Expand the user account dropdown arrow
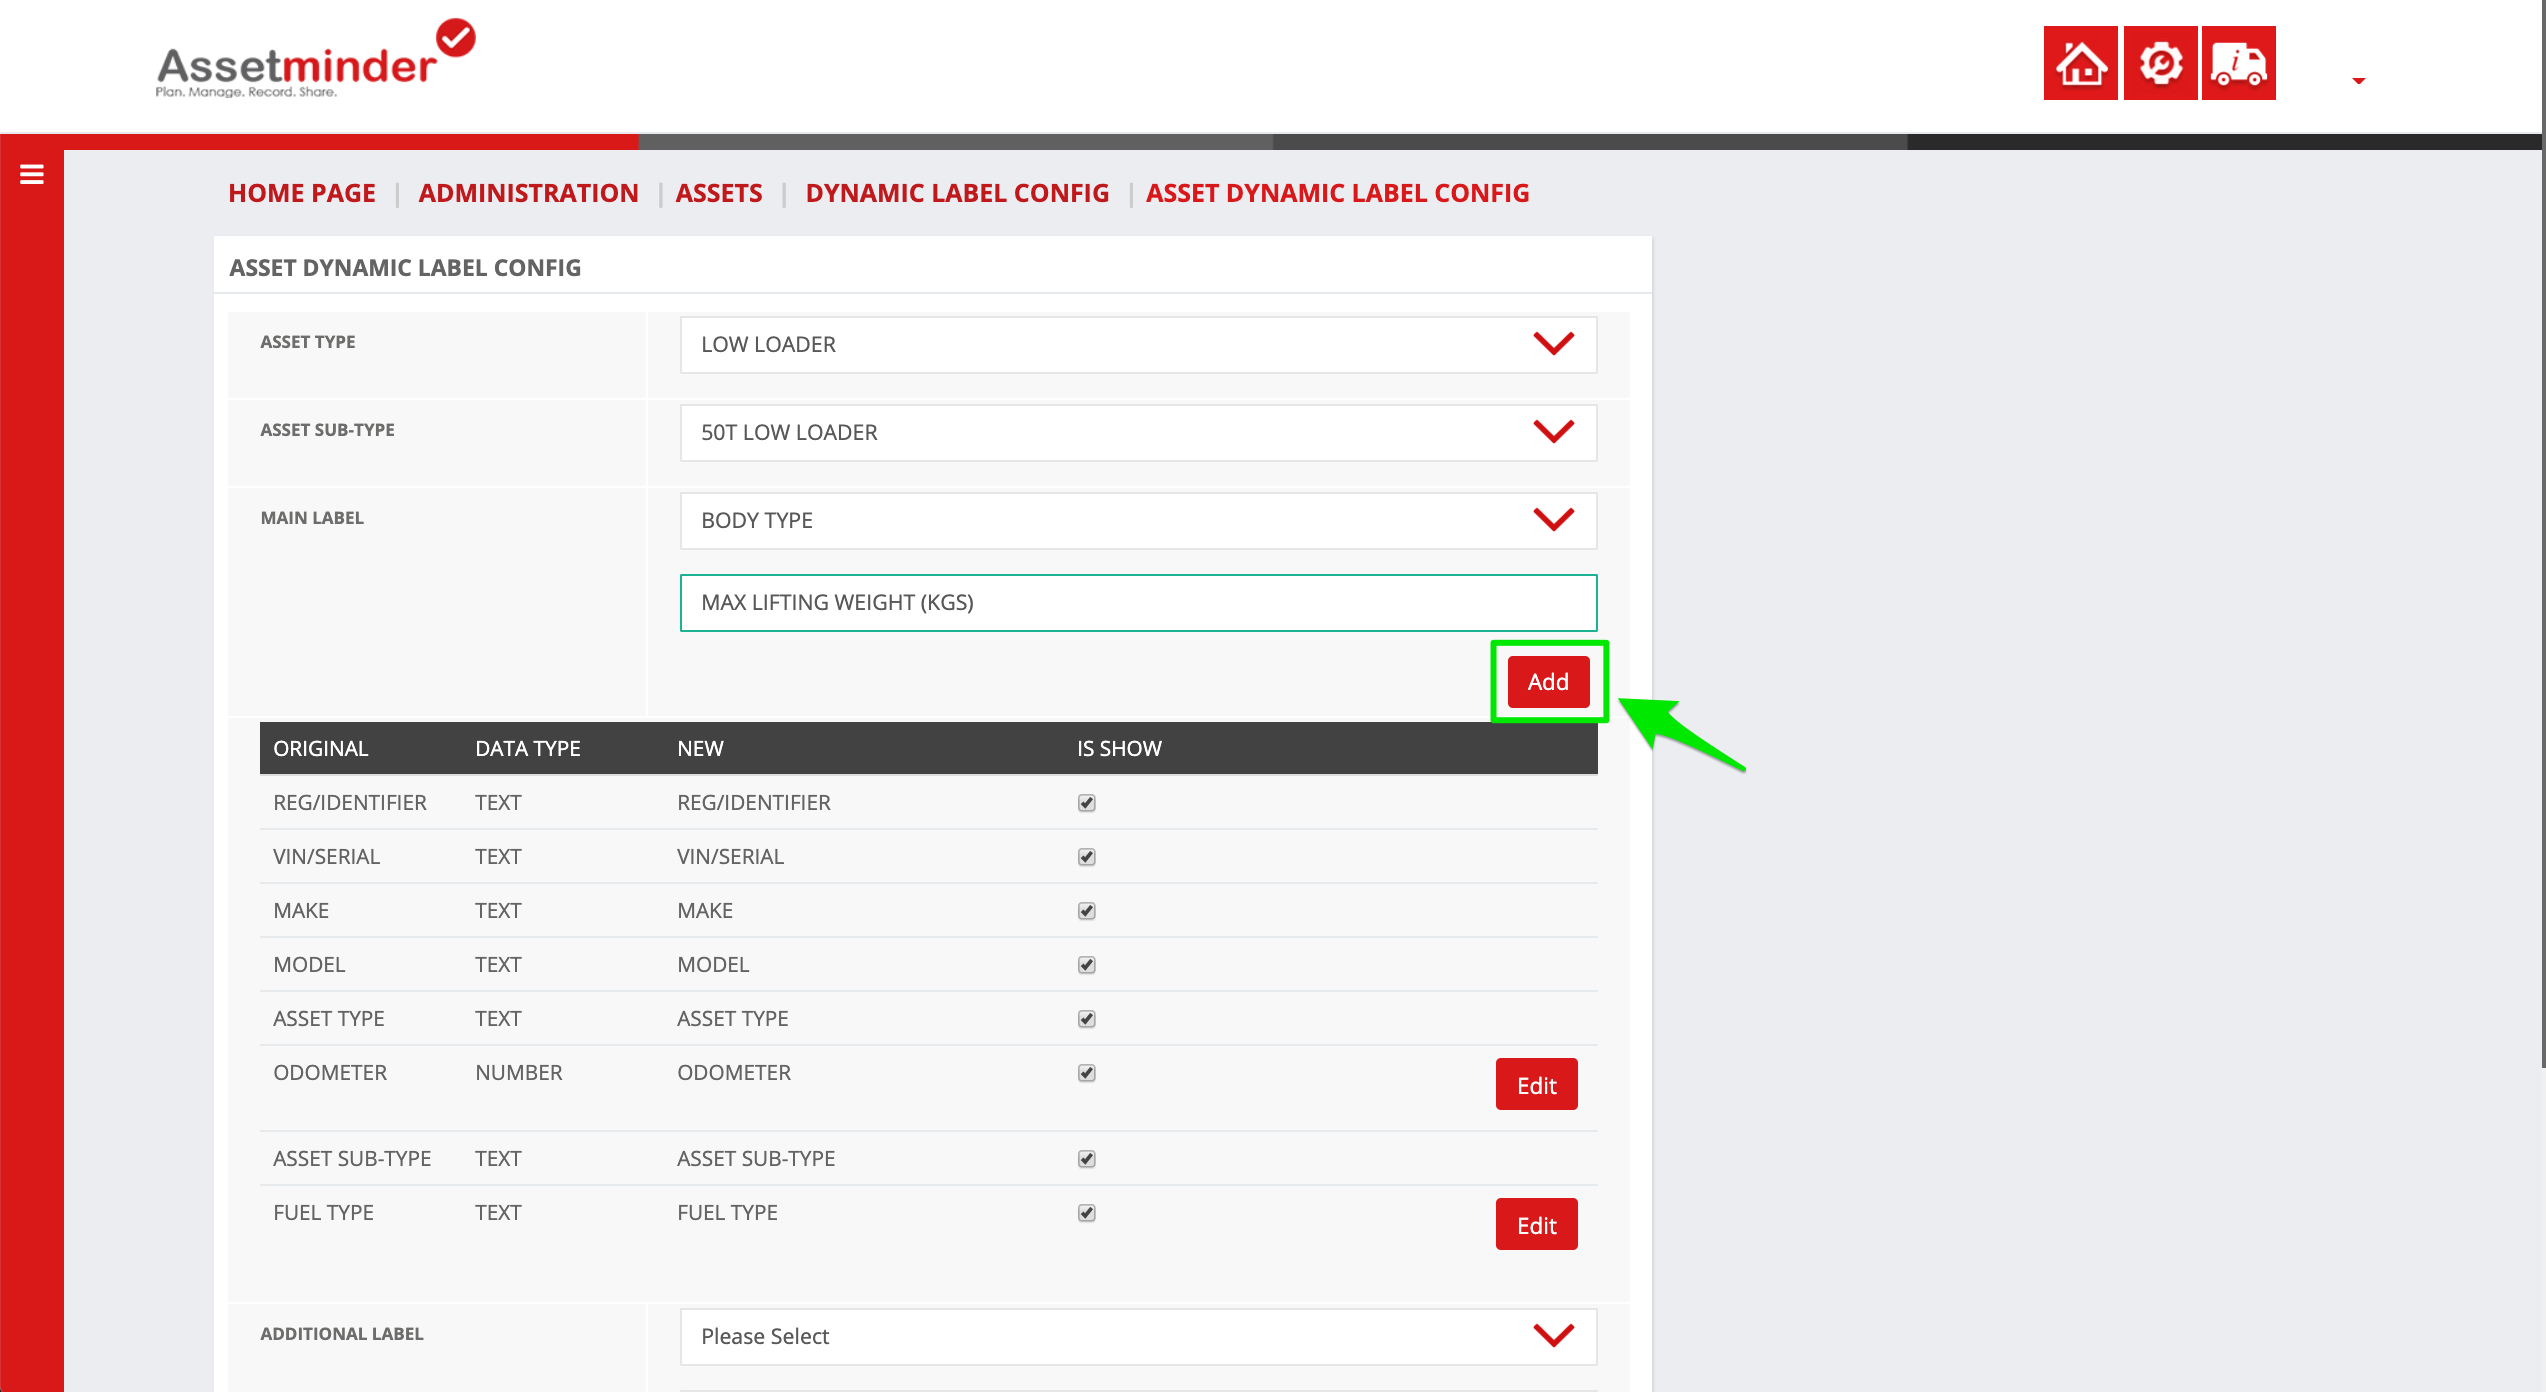Image resolution: width=2546 pixels, height=1392 pixels. [x=2358, y=80]
